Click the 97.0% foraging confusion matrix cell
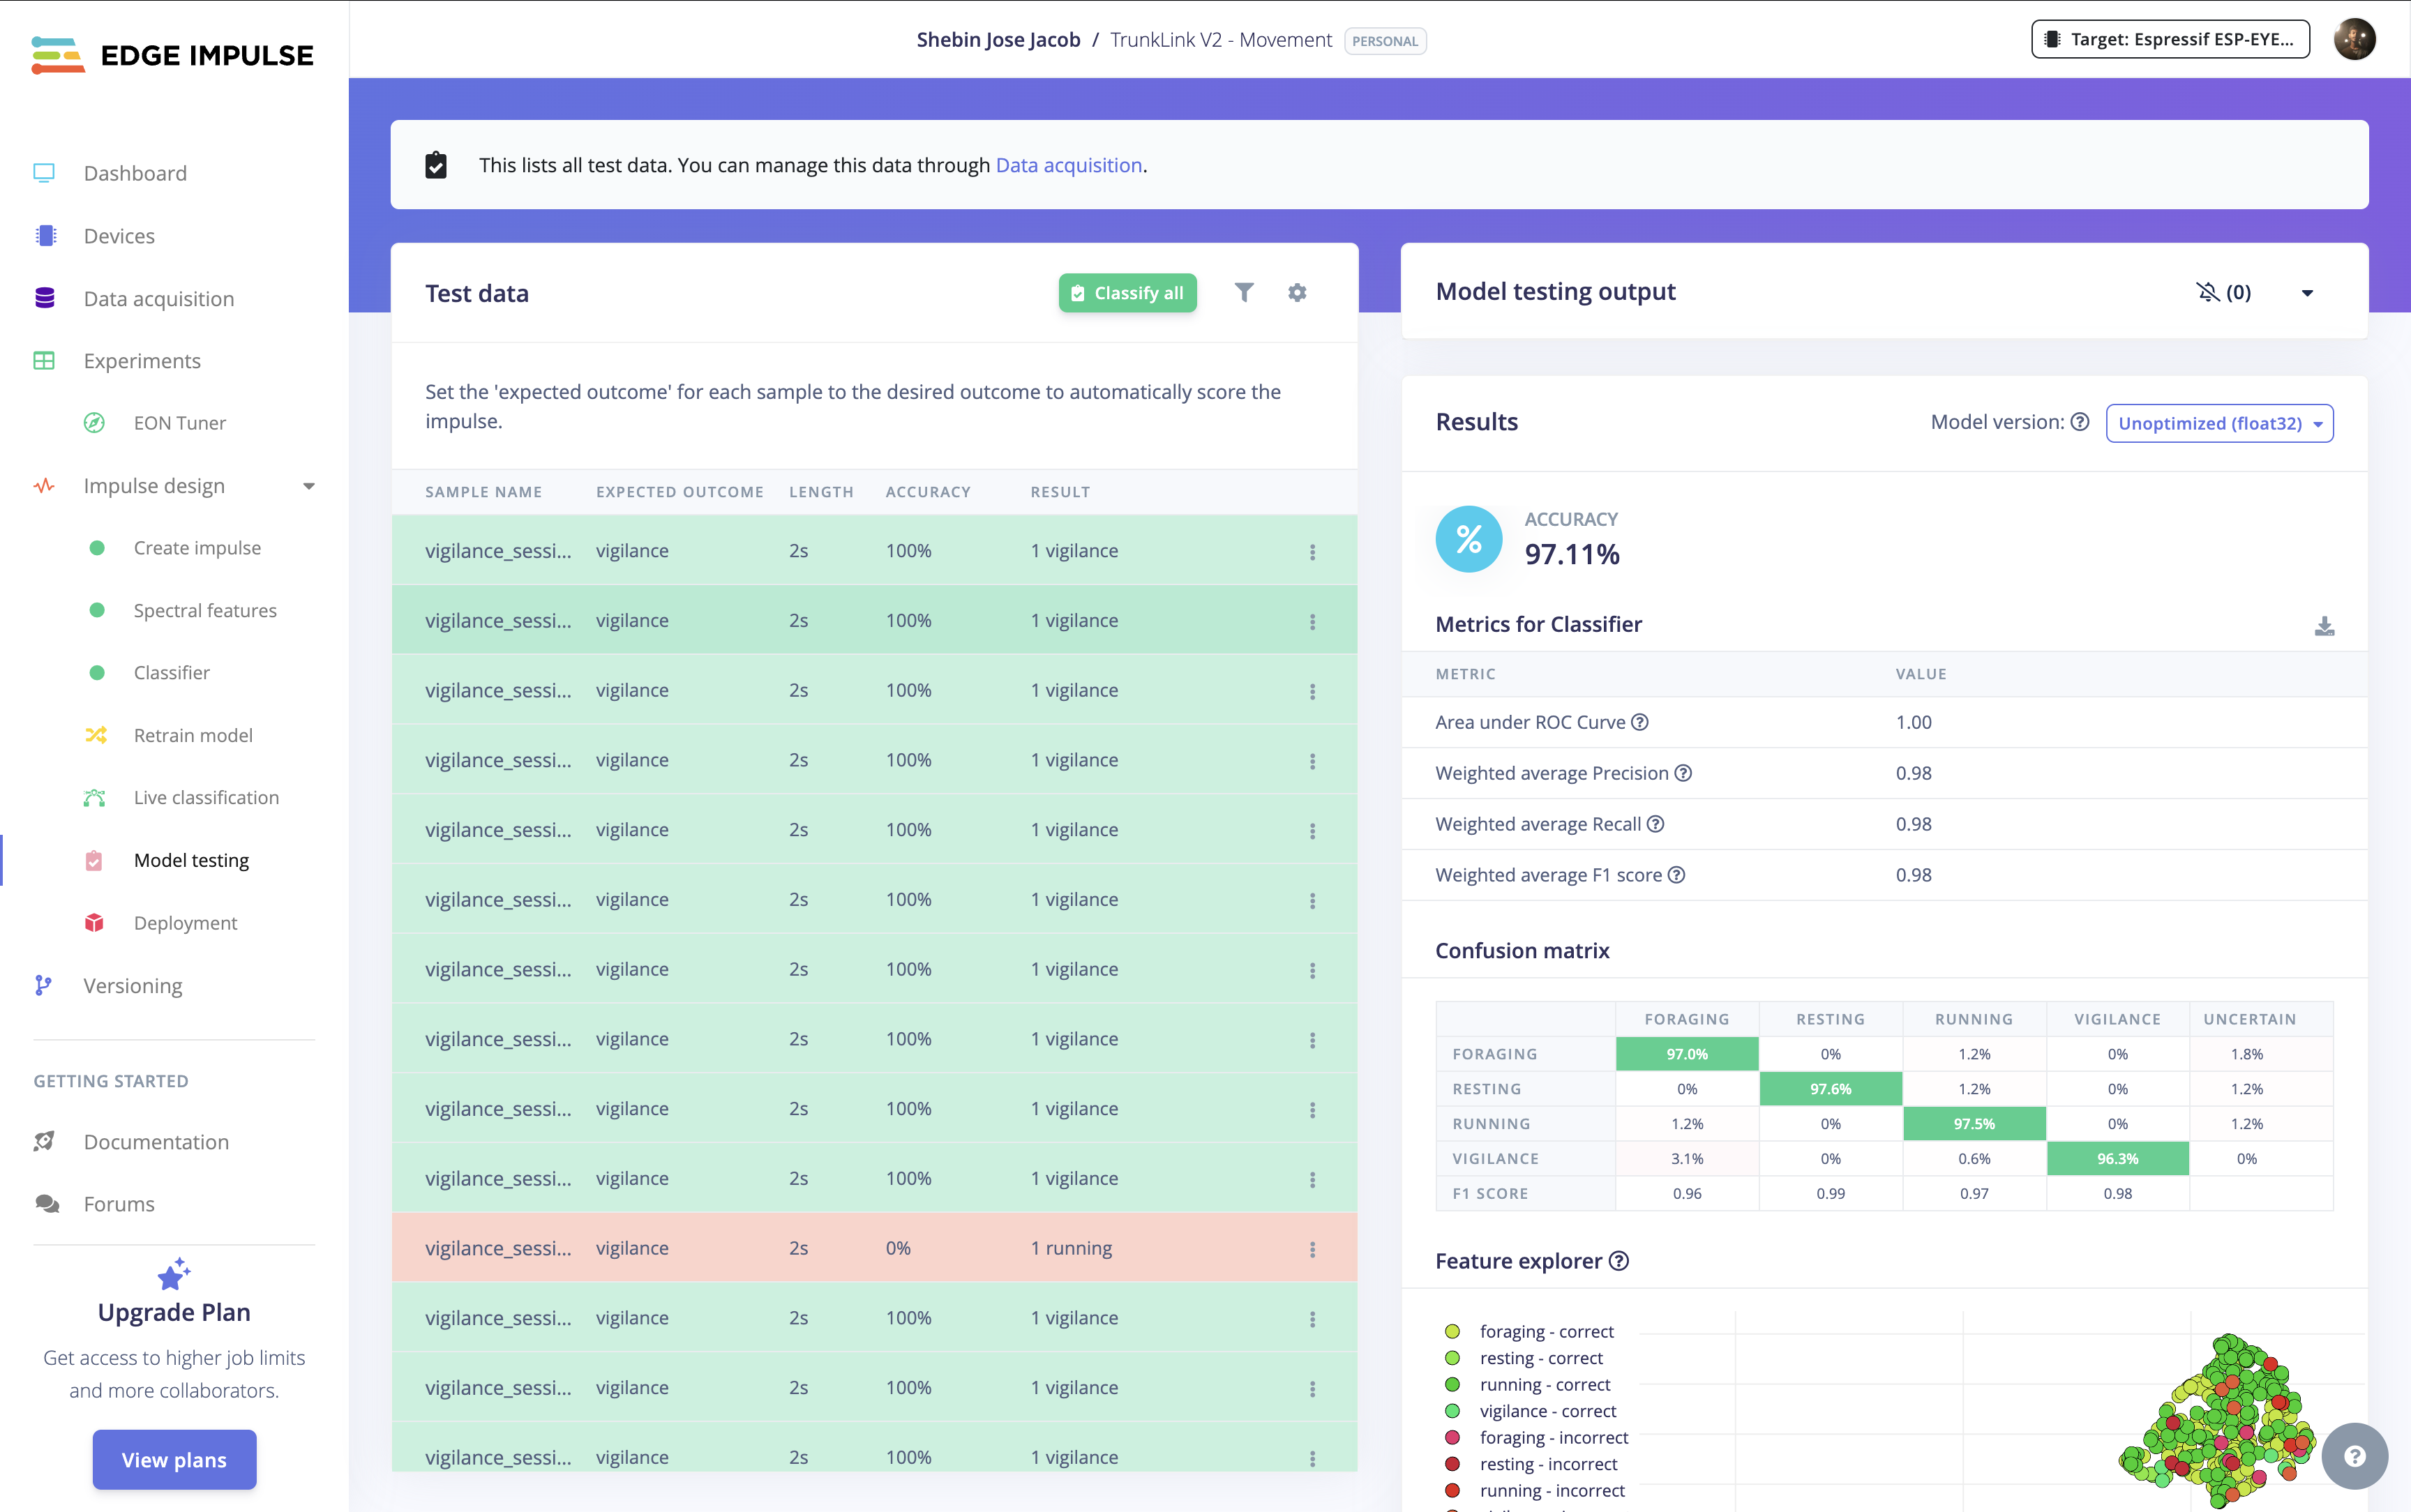Image resolution: width=2411 pixels, height=1512 pixels. [1686, 1054]
